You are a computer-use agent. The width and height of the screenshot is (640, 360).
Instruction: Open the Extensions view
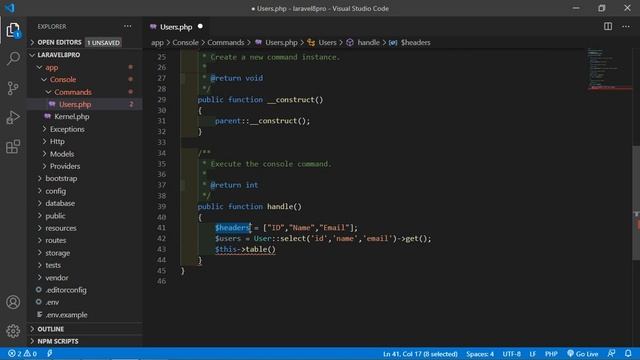click(13, 147)
